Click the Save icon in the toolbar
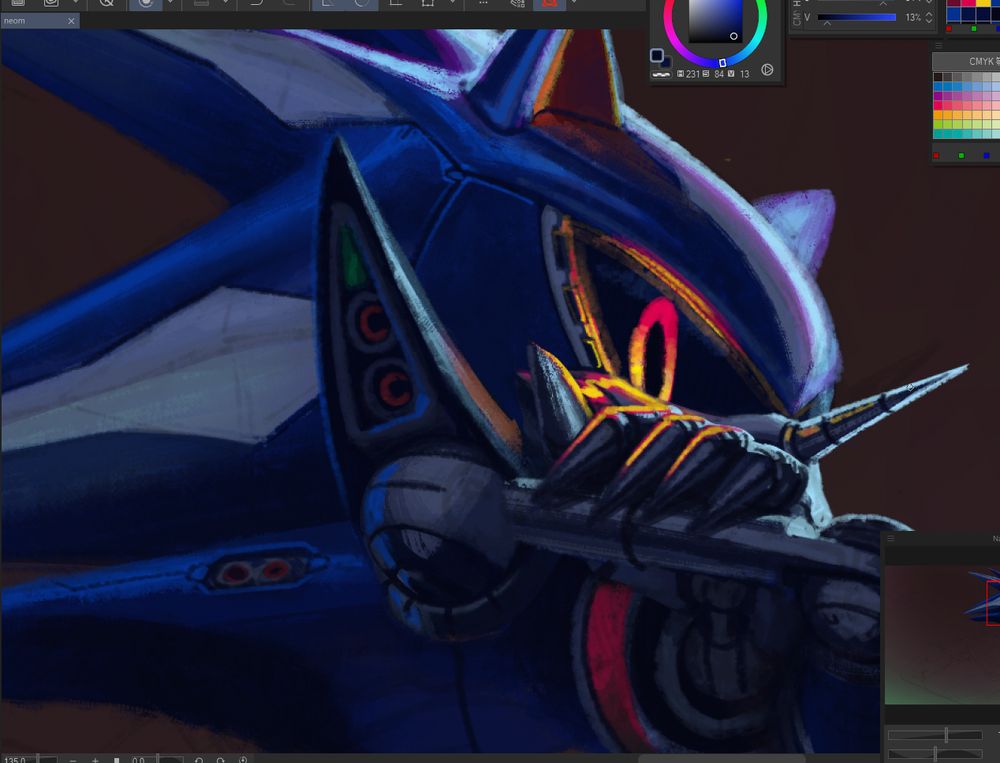This screenshot has width=1000, height=763. coord(16,4)
